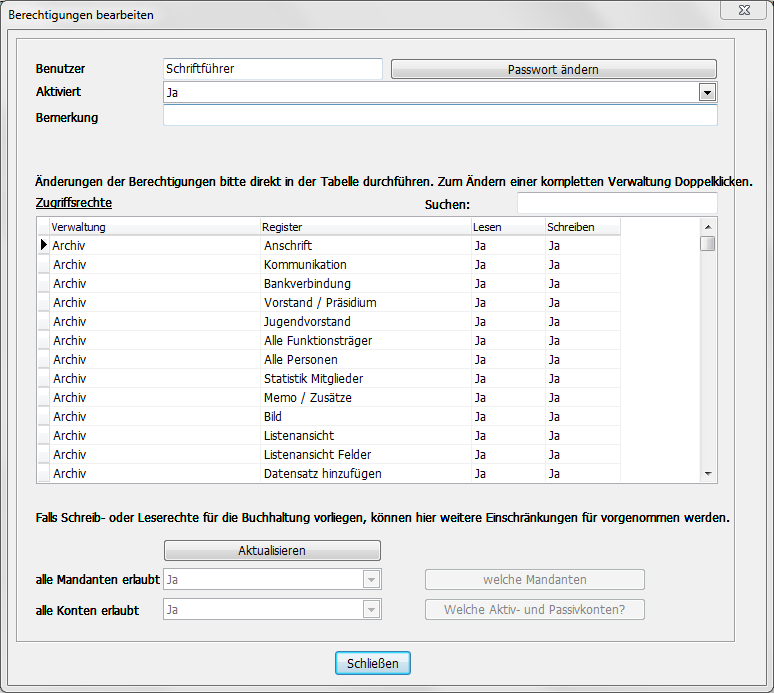
Task: Select the row selector for Anschrift
Action: click(43, 245)
